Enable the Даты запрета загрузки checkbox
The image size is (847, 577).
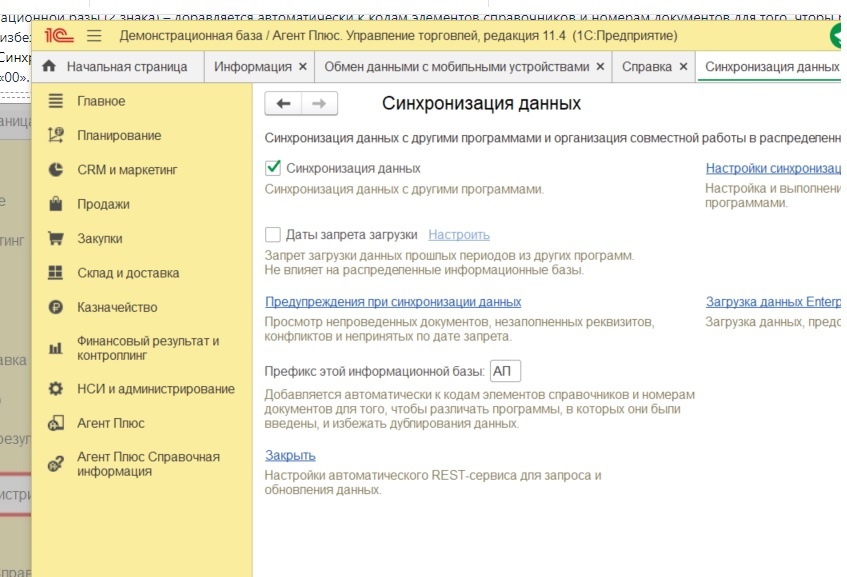click(x=273, y=234)
